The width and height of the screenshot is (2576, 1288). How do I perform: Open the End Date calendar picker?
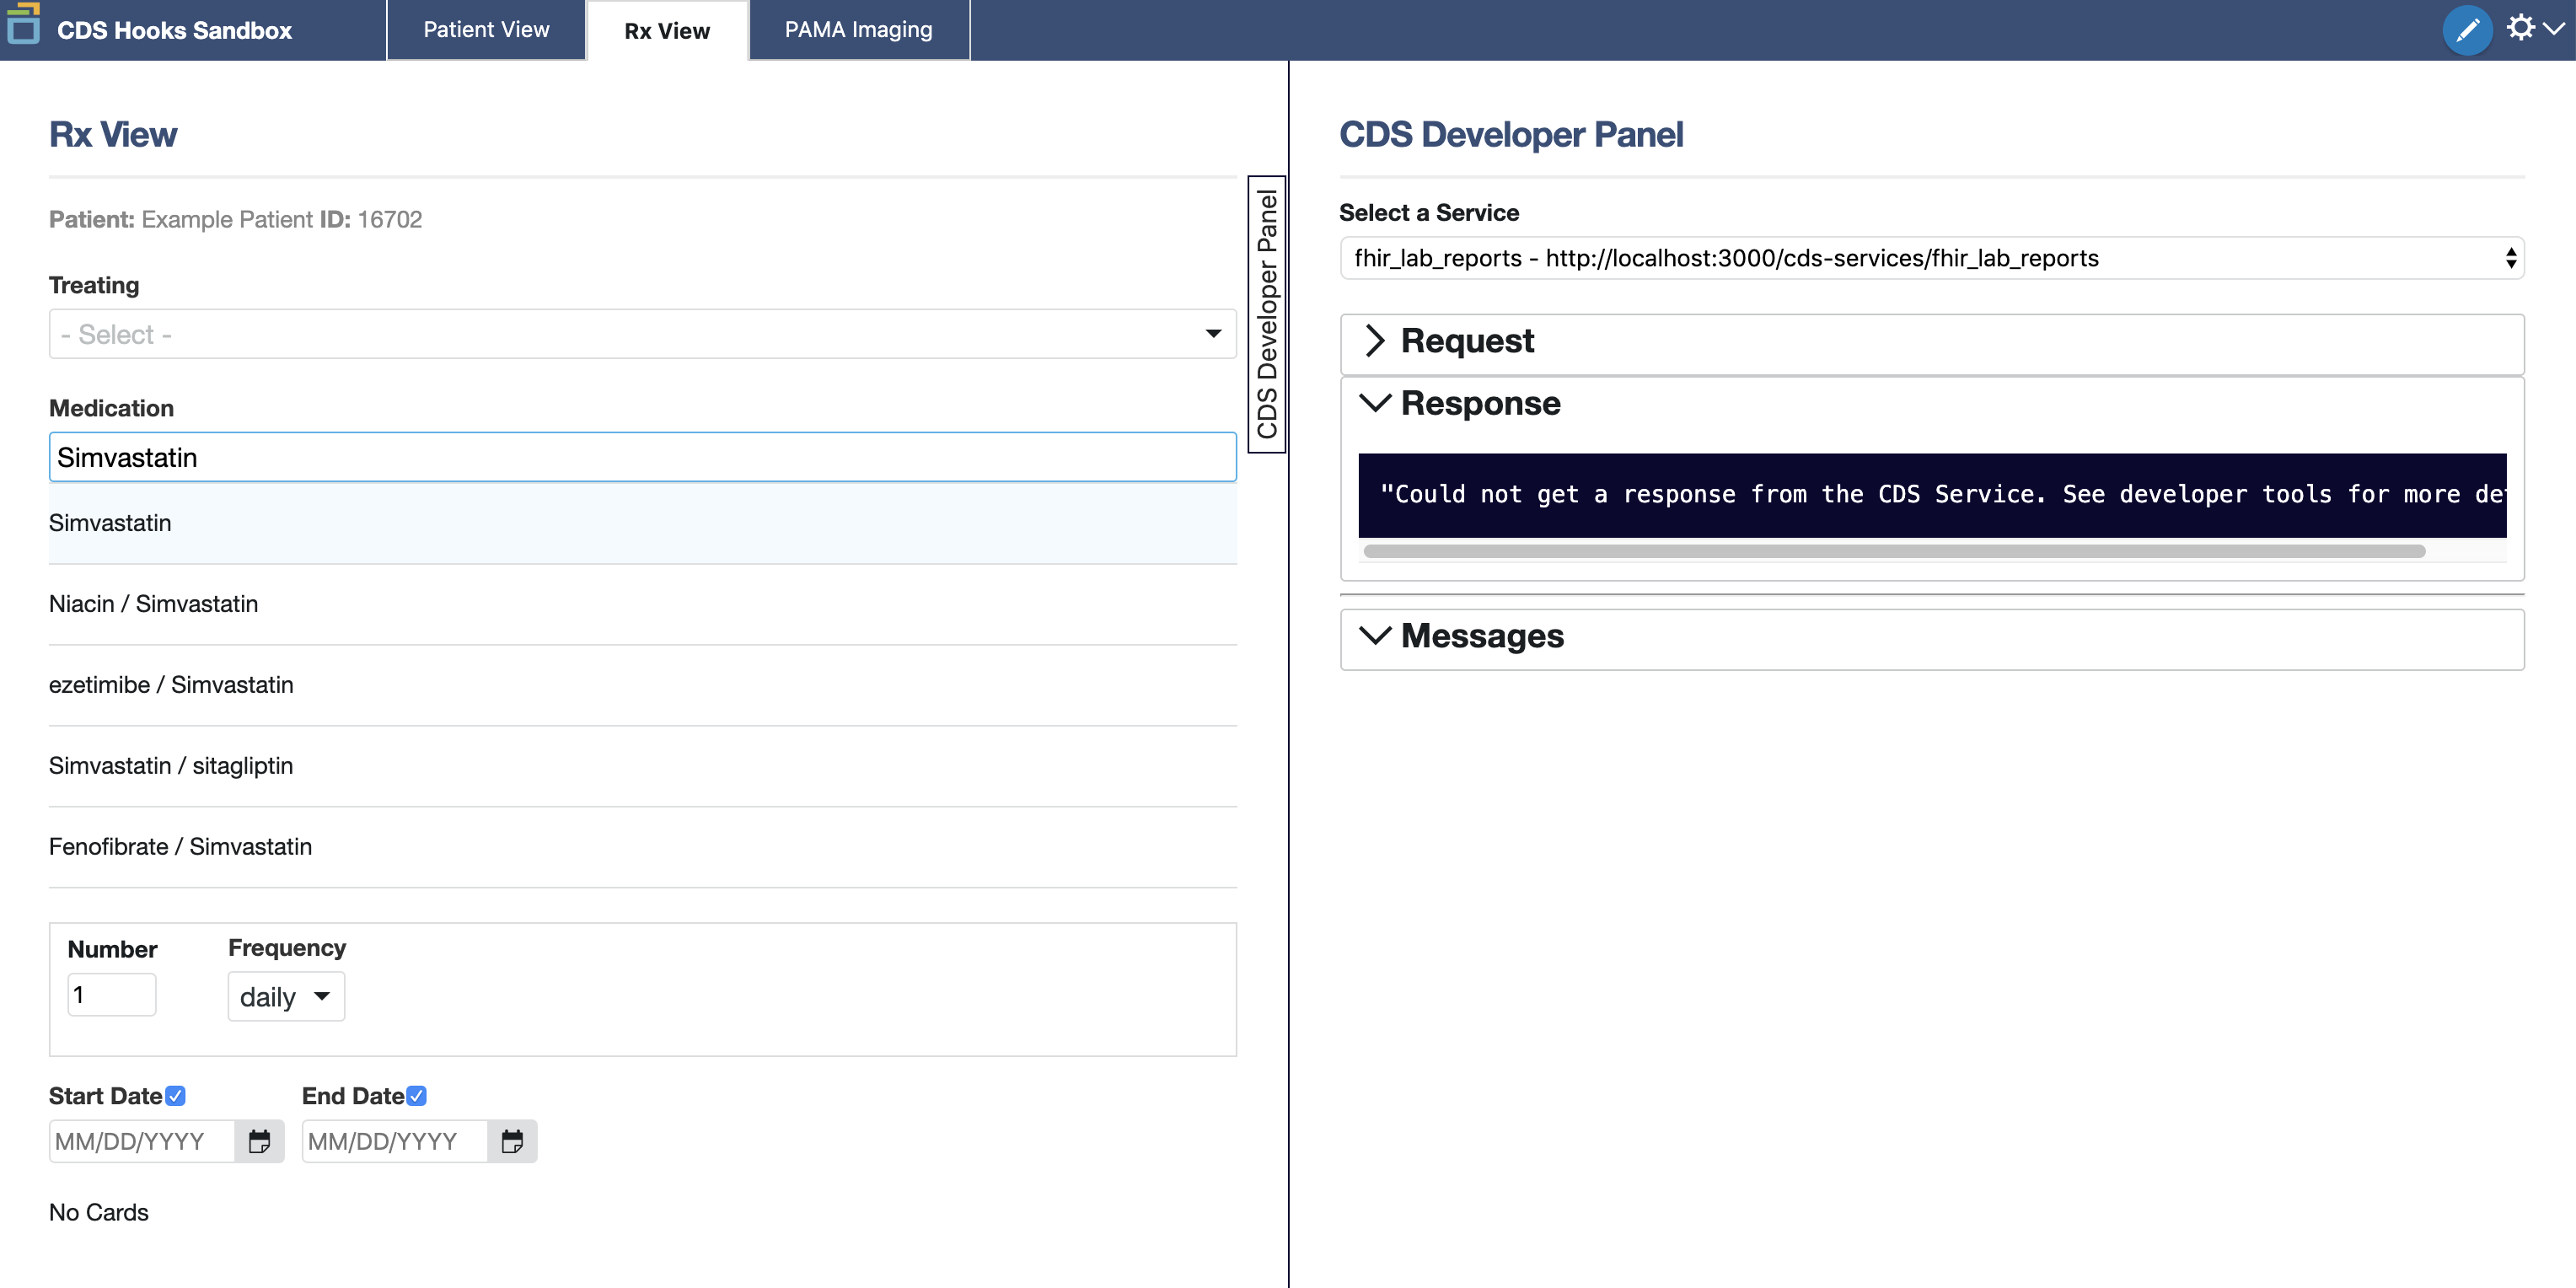pos(512,1141)
